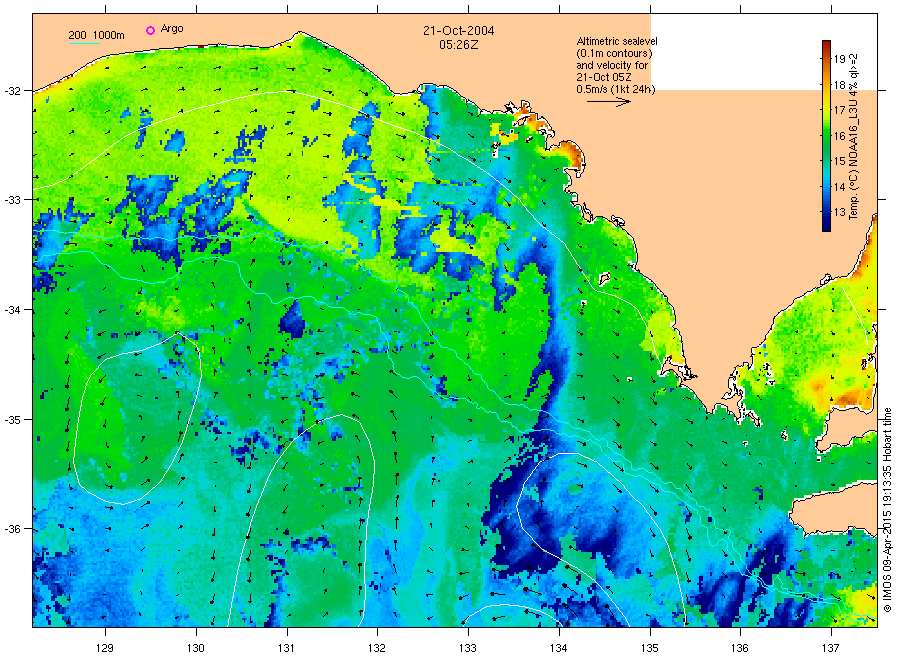This screenshot has height=660, width=900.
Task: Click the '13' colorbar tick label
Action: pos(839,212)
